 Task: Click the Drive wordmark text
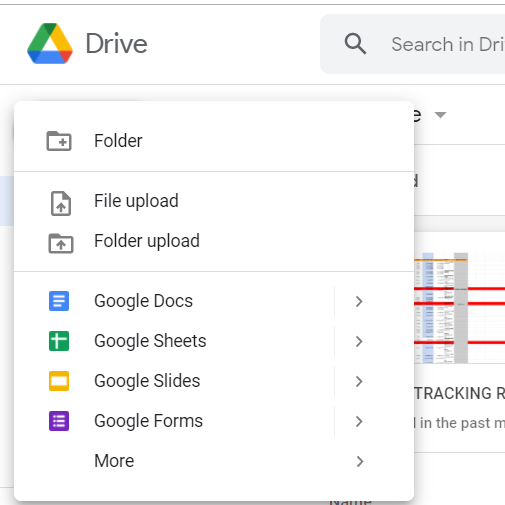(x=116, y=44)
